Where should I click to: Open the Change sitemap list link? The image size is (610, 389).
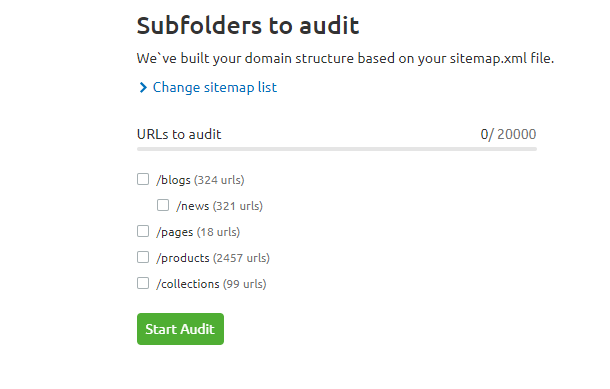(215, 88)
